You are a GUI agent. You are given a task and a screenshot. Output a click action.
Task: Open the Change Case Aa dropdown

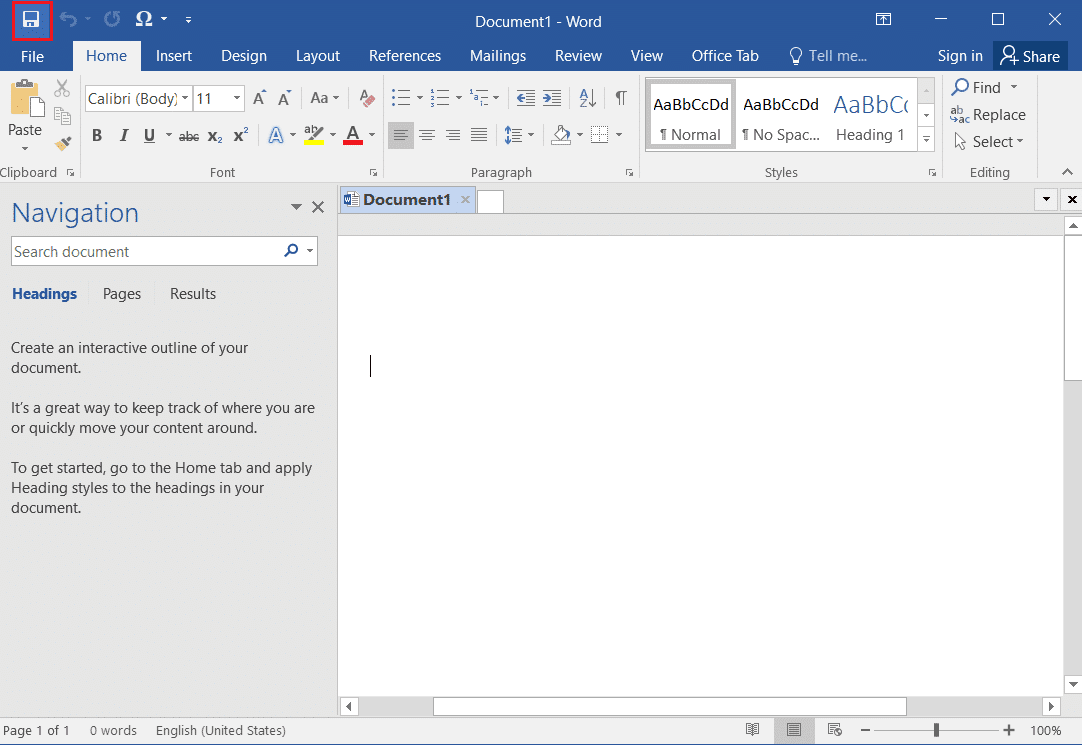click(325, 98)
